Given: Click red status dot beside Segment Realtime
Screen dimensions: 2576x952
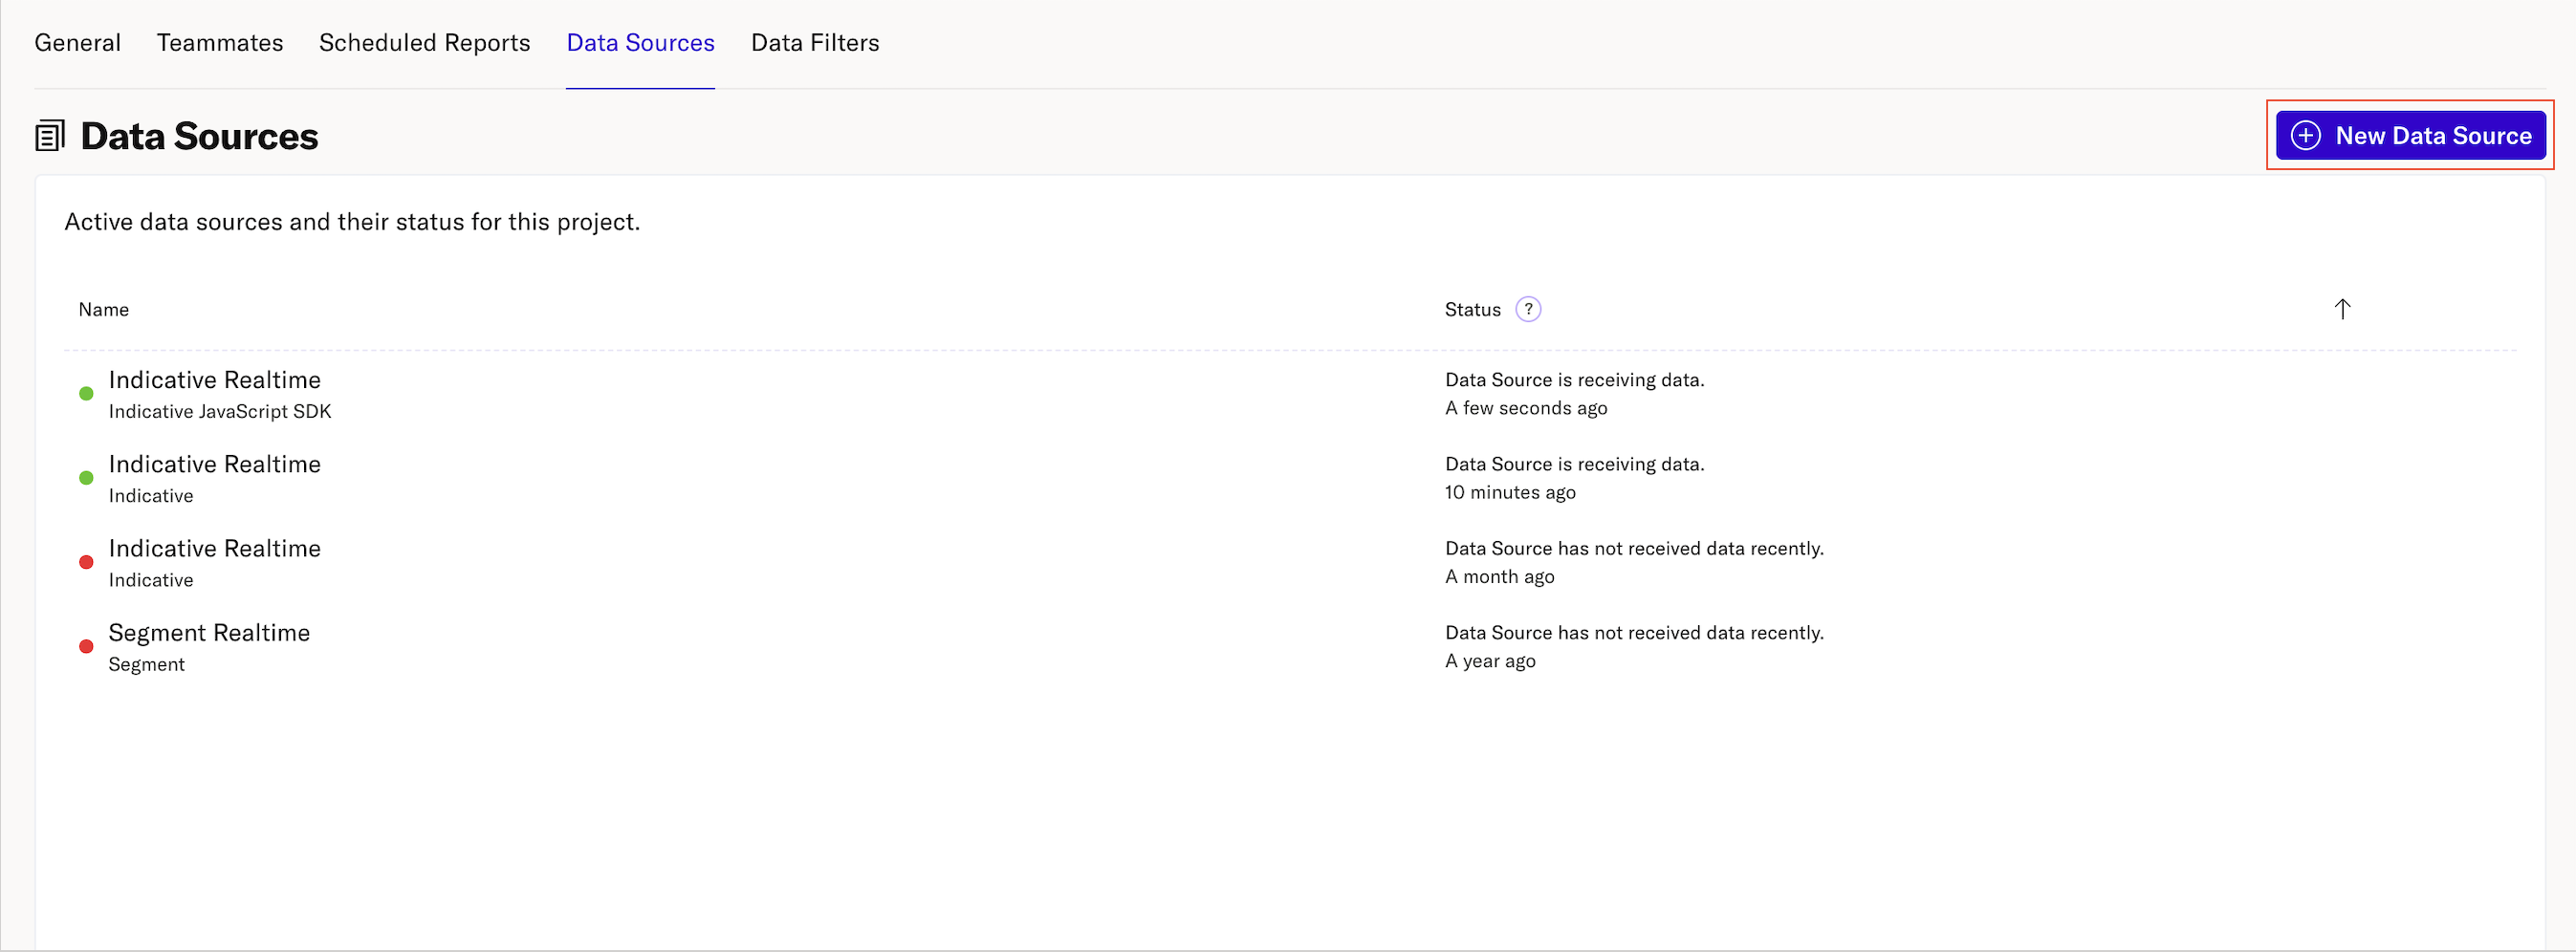Looking at the screenshot, I should tap(86, 646).
